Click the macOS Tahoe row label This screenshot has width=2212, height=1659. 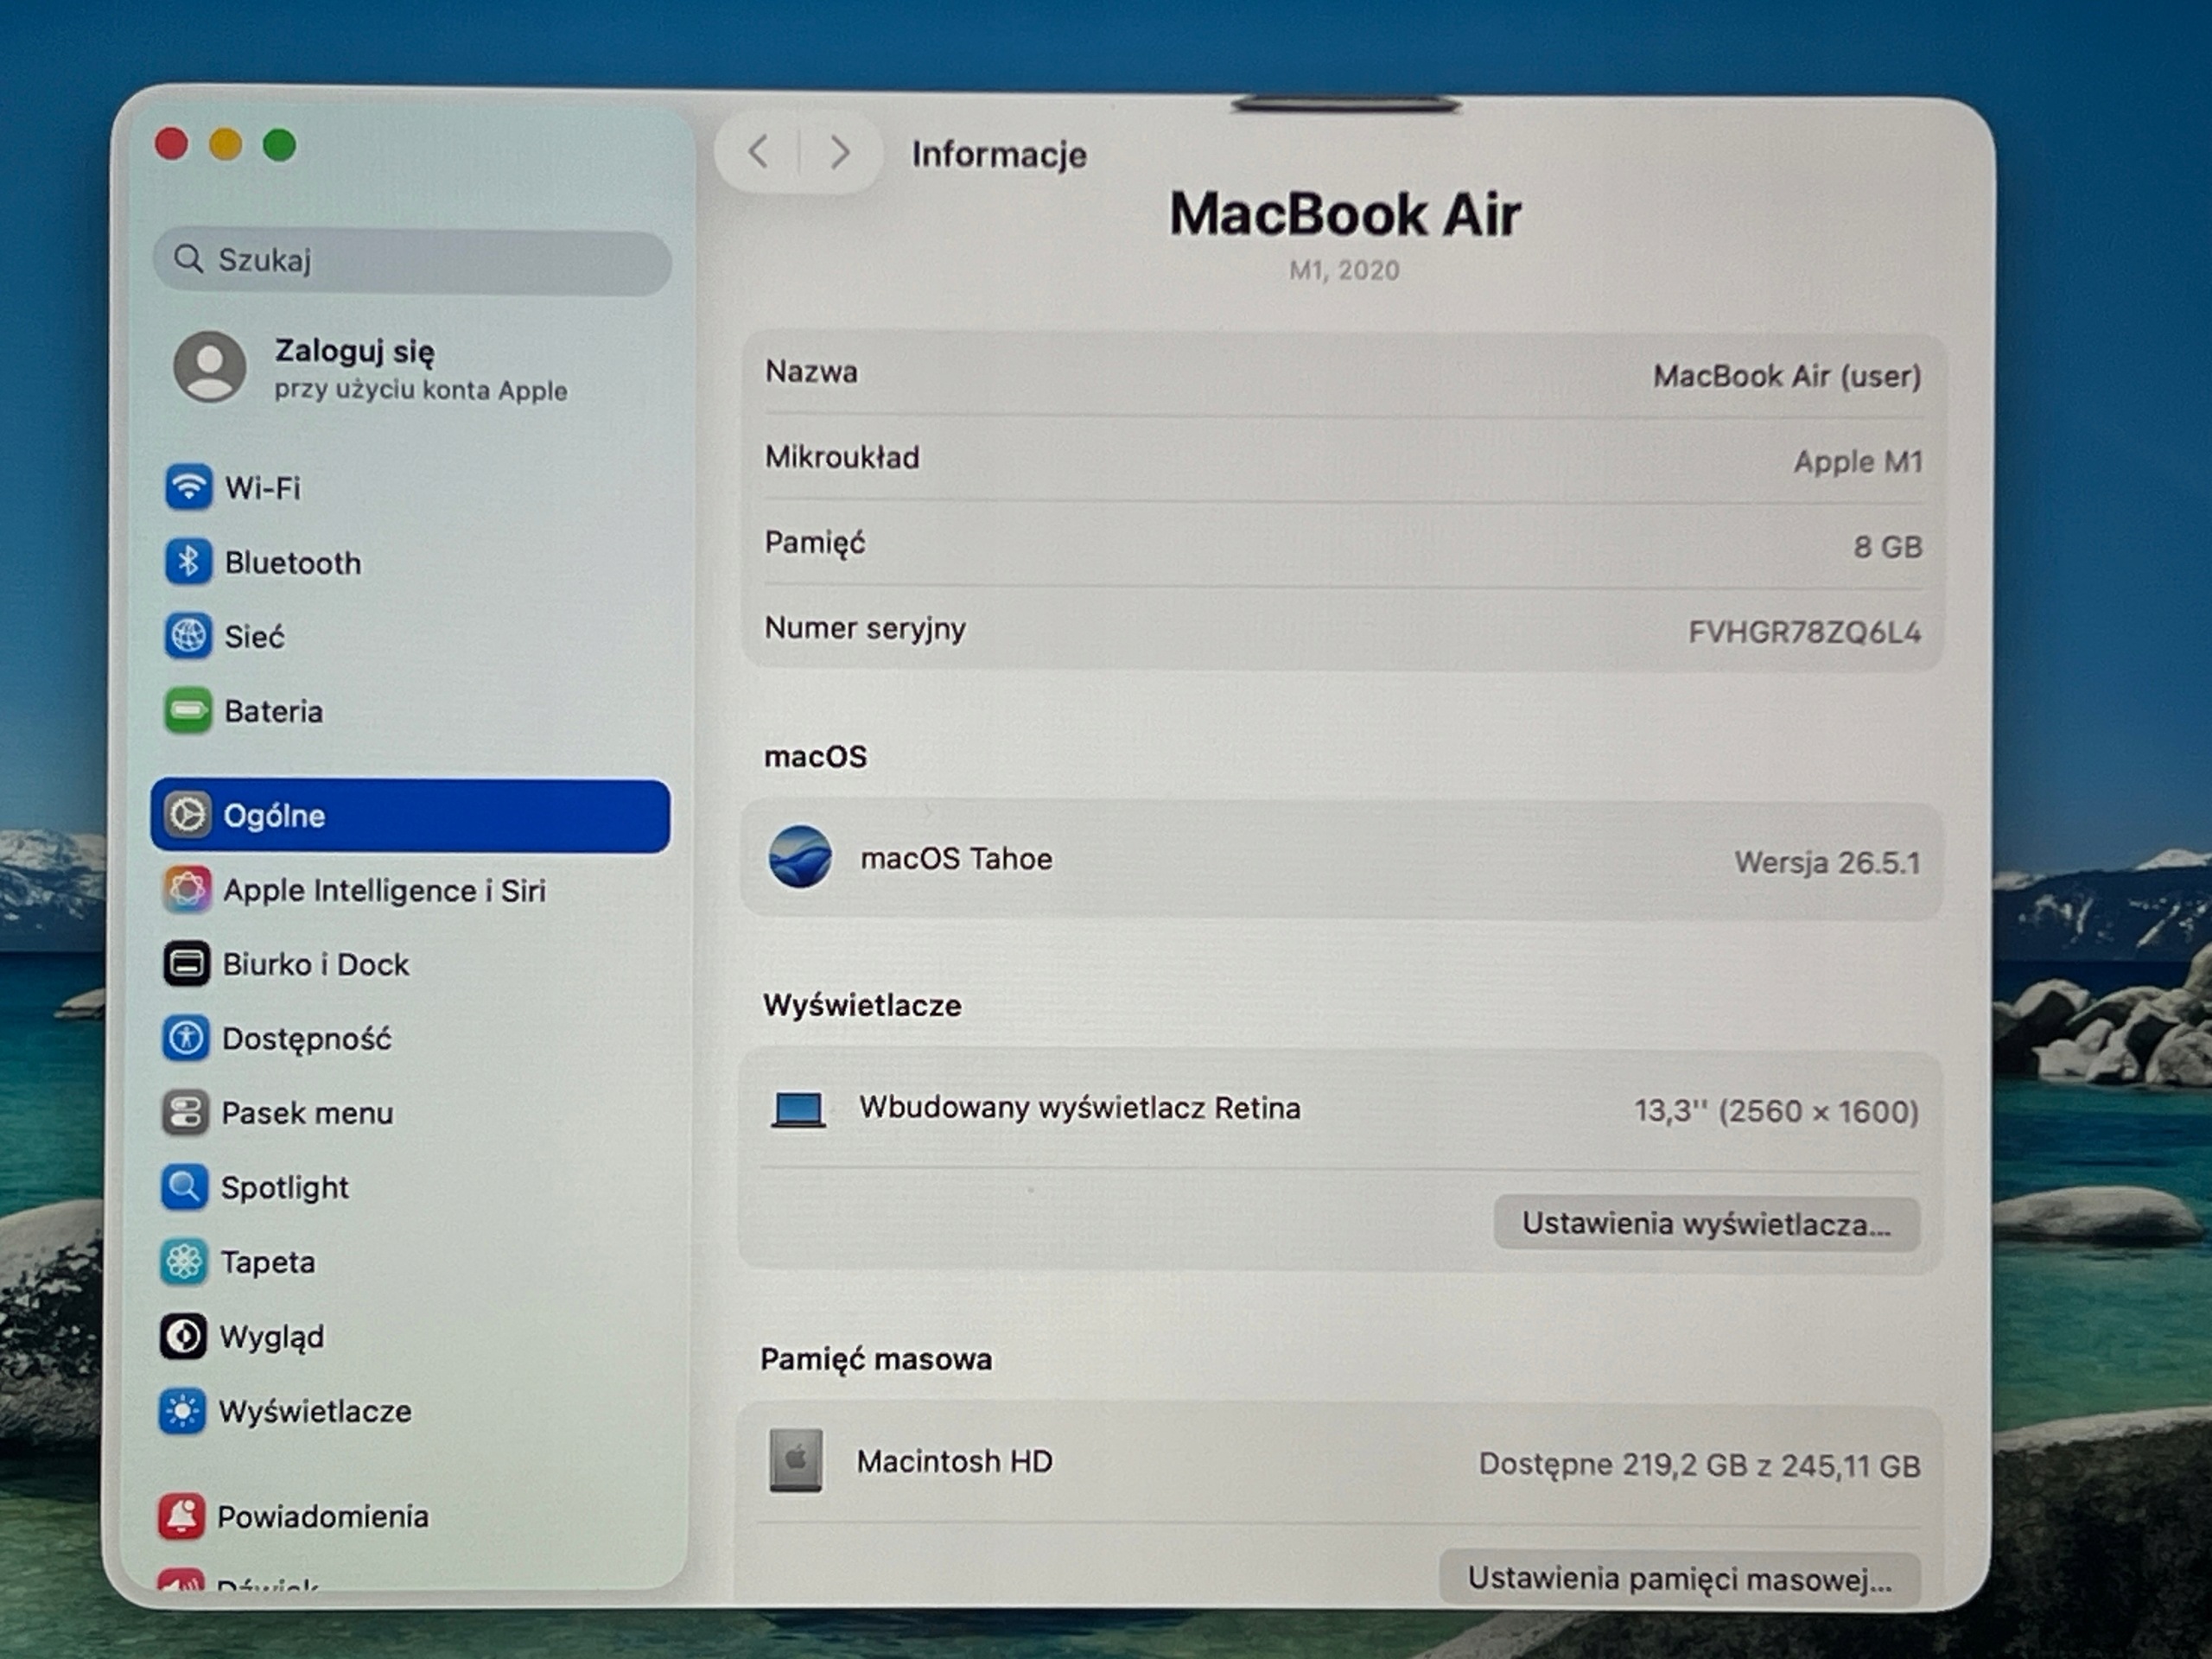click(x=957, y=858)
